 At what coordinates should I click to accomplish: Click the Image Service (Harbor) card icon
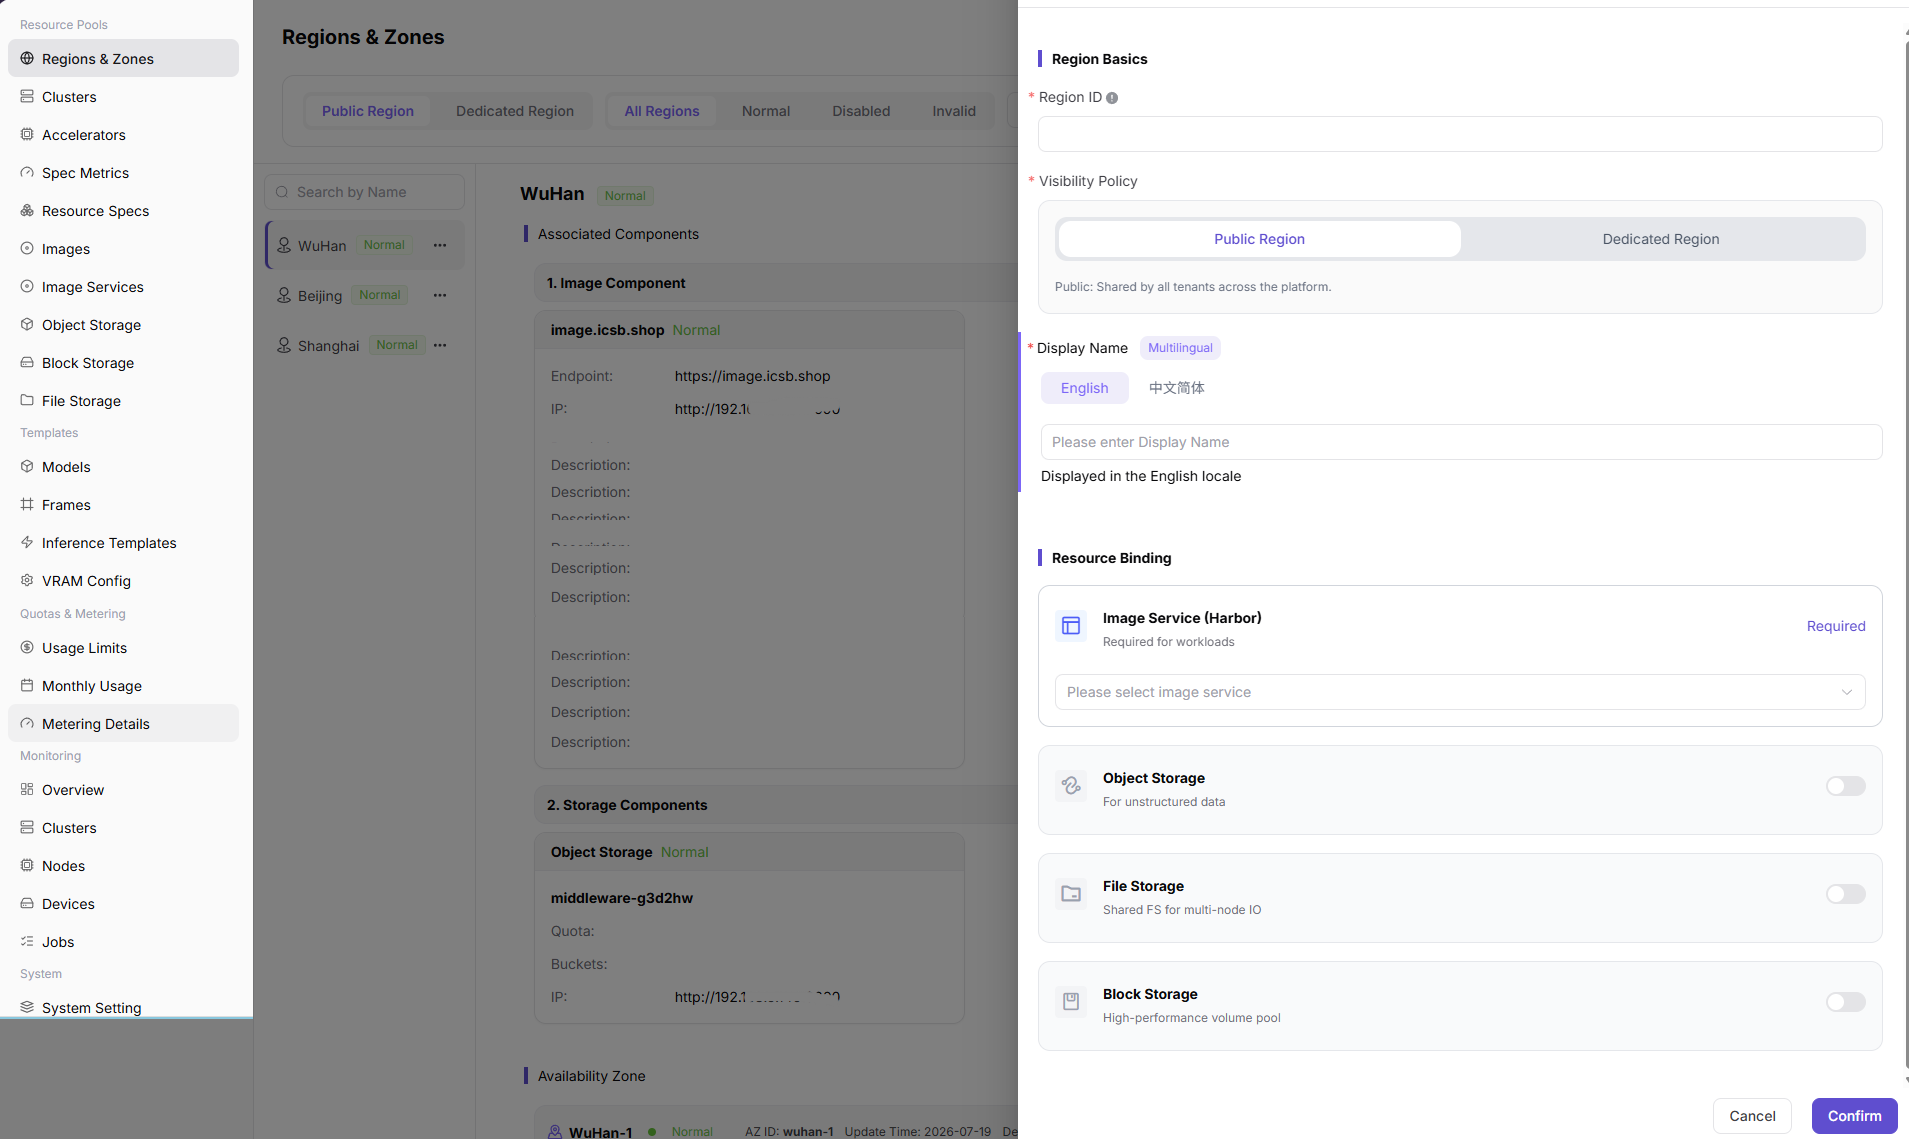1071,626
